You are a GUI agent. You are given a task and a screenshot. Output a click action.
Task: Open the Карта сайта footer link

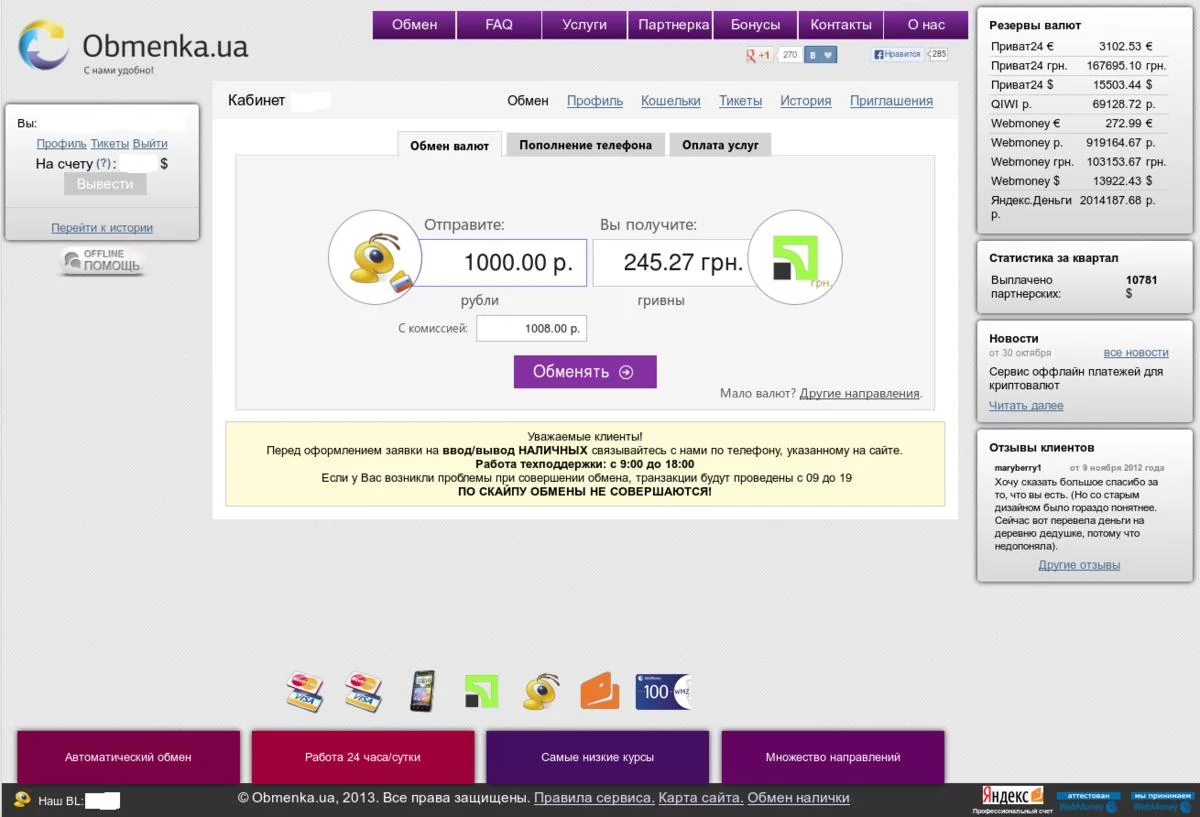[x=701, y=798]
